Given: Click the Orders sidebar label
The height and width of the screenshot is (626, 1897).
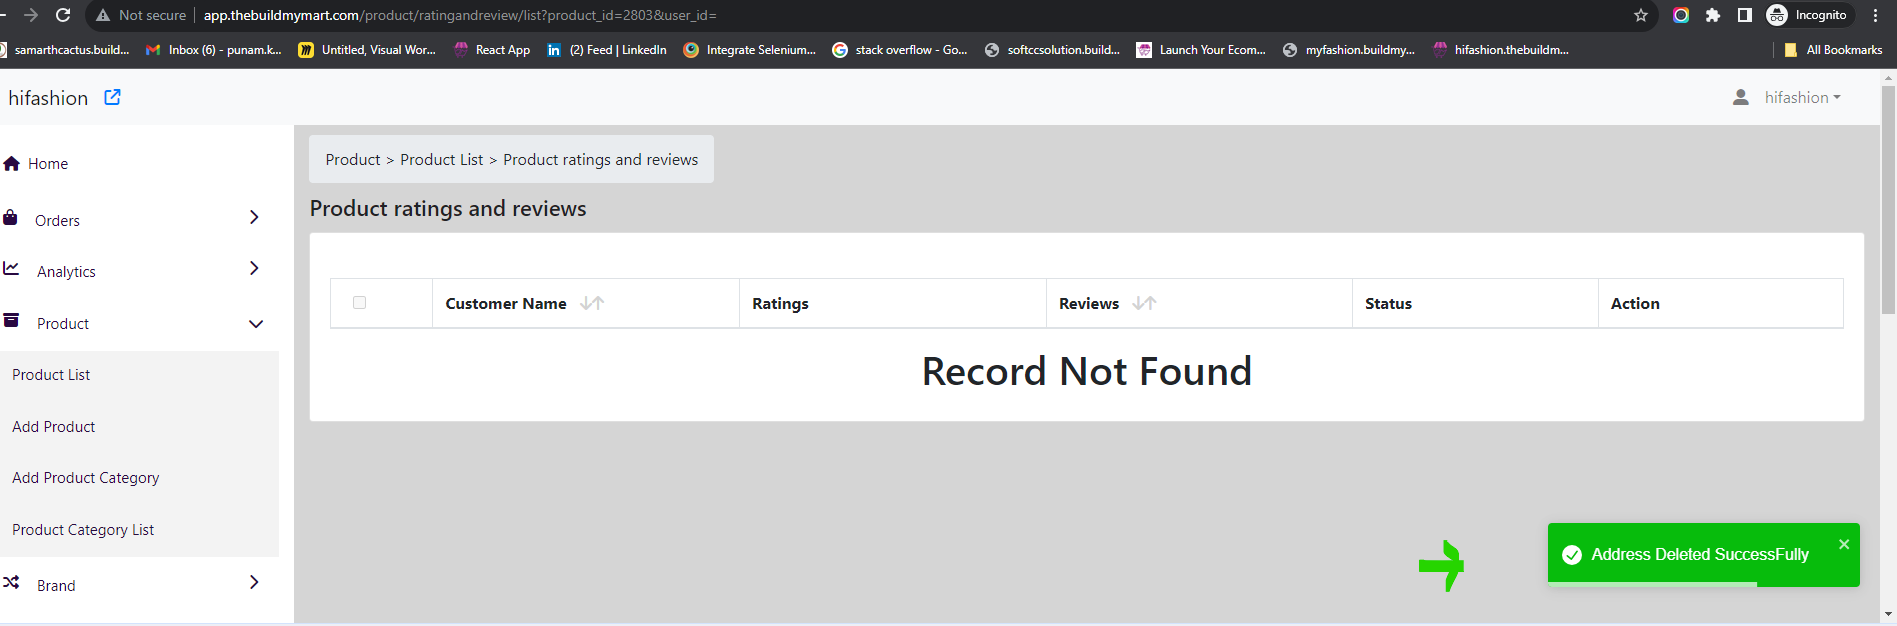Looking at the screenshot, I should [x=57, y=221].
